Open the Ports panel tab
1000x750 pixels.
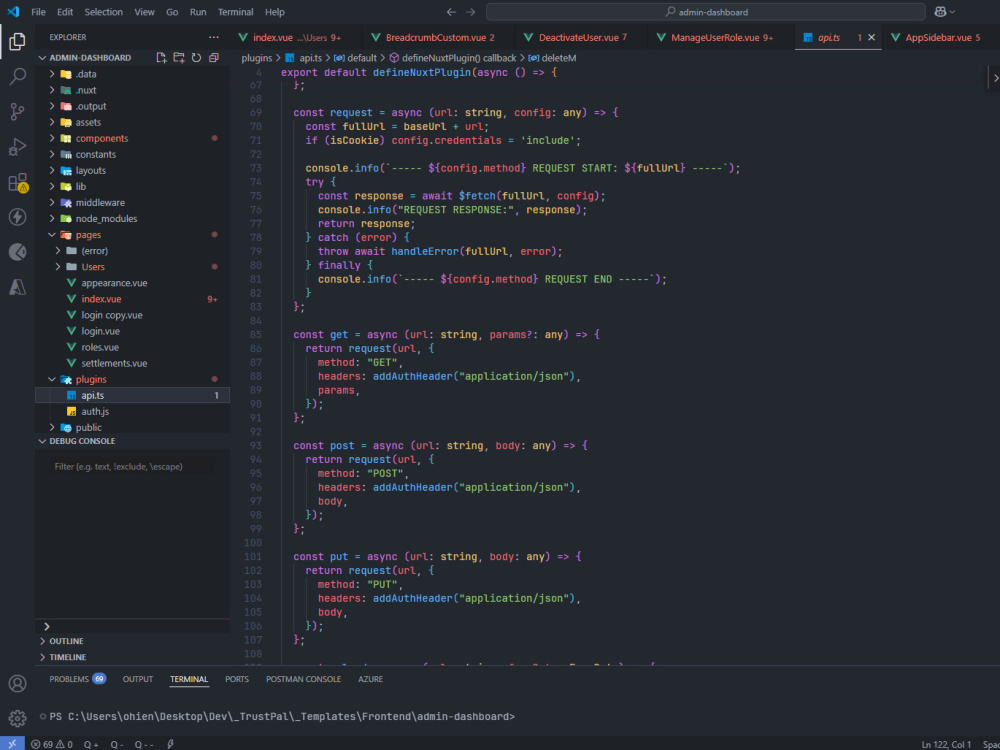coord(237,679)
